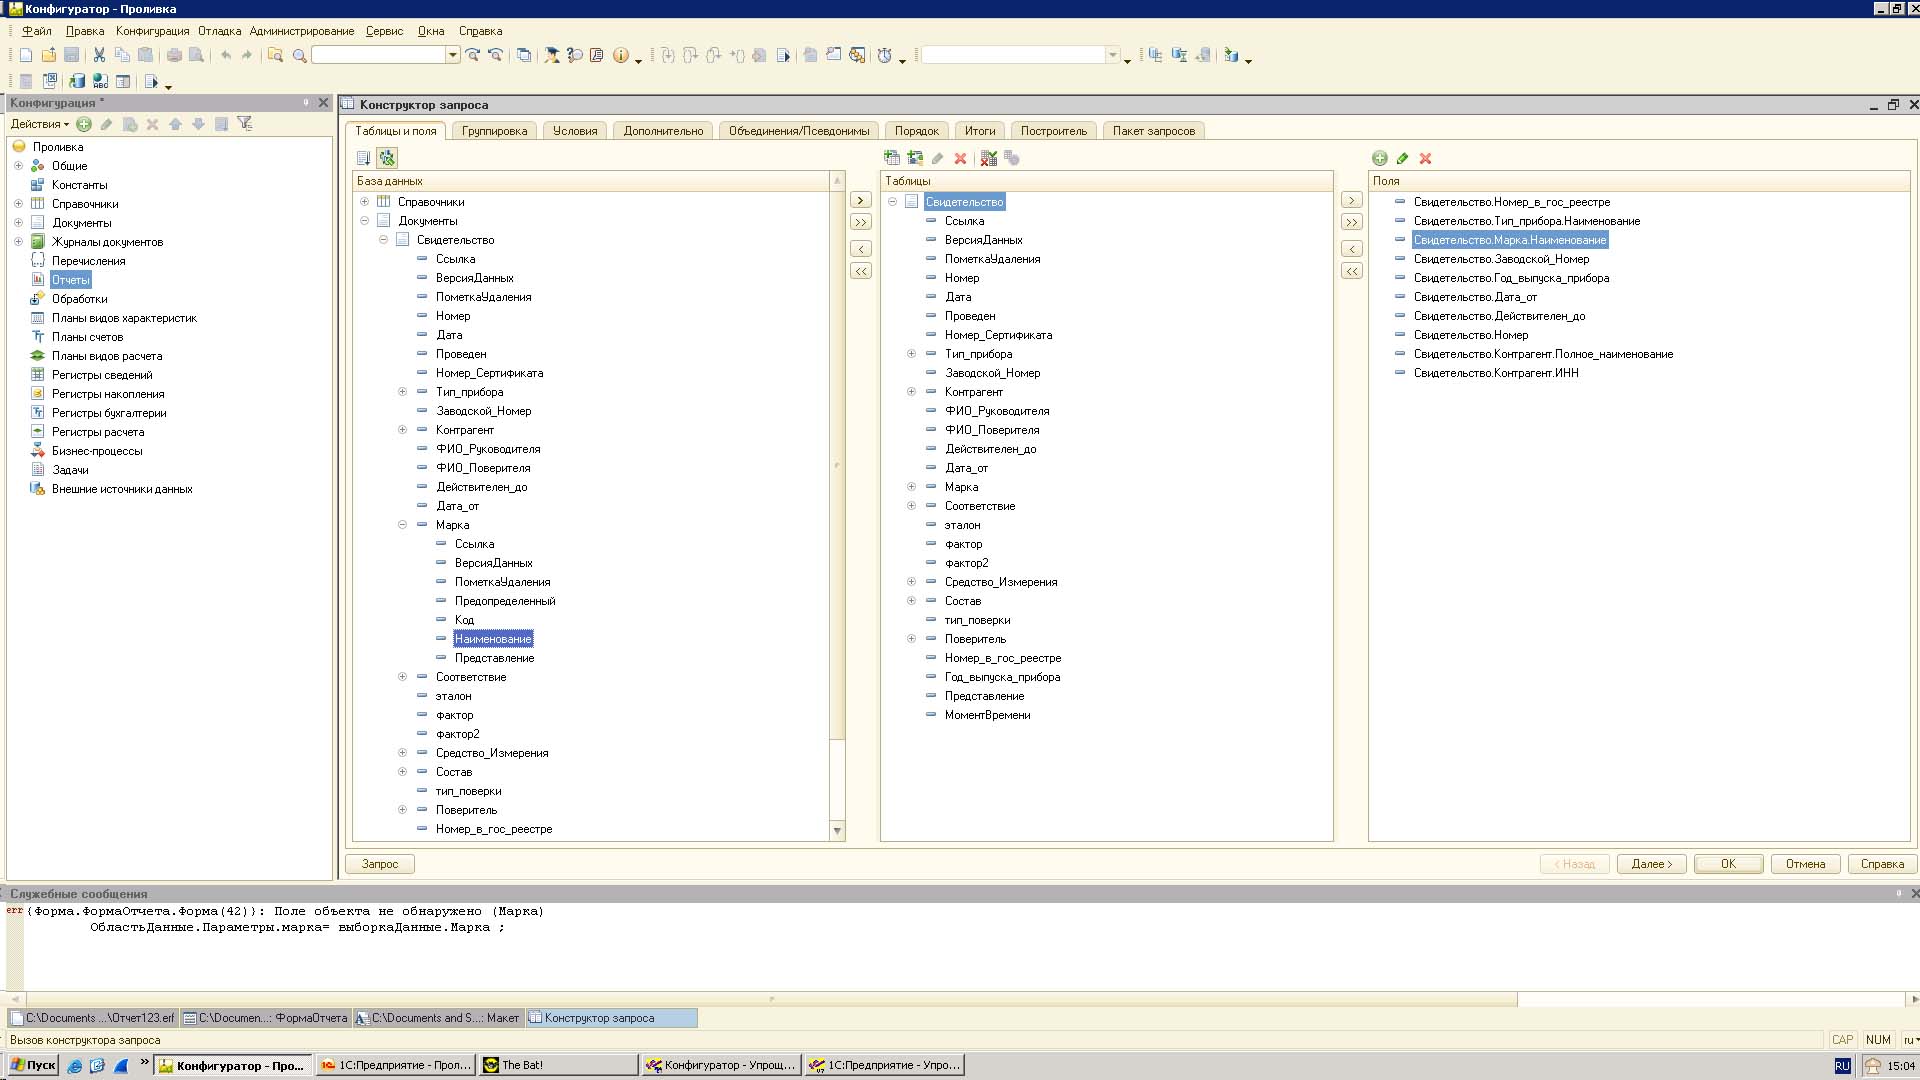Switch to Условия tab

click(x=575, y=131)
